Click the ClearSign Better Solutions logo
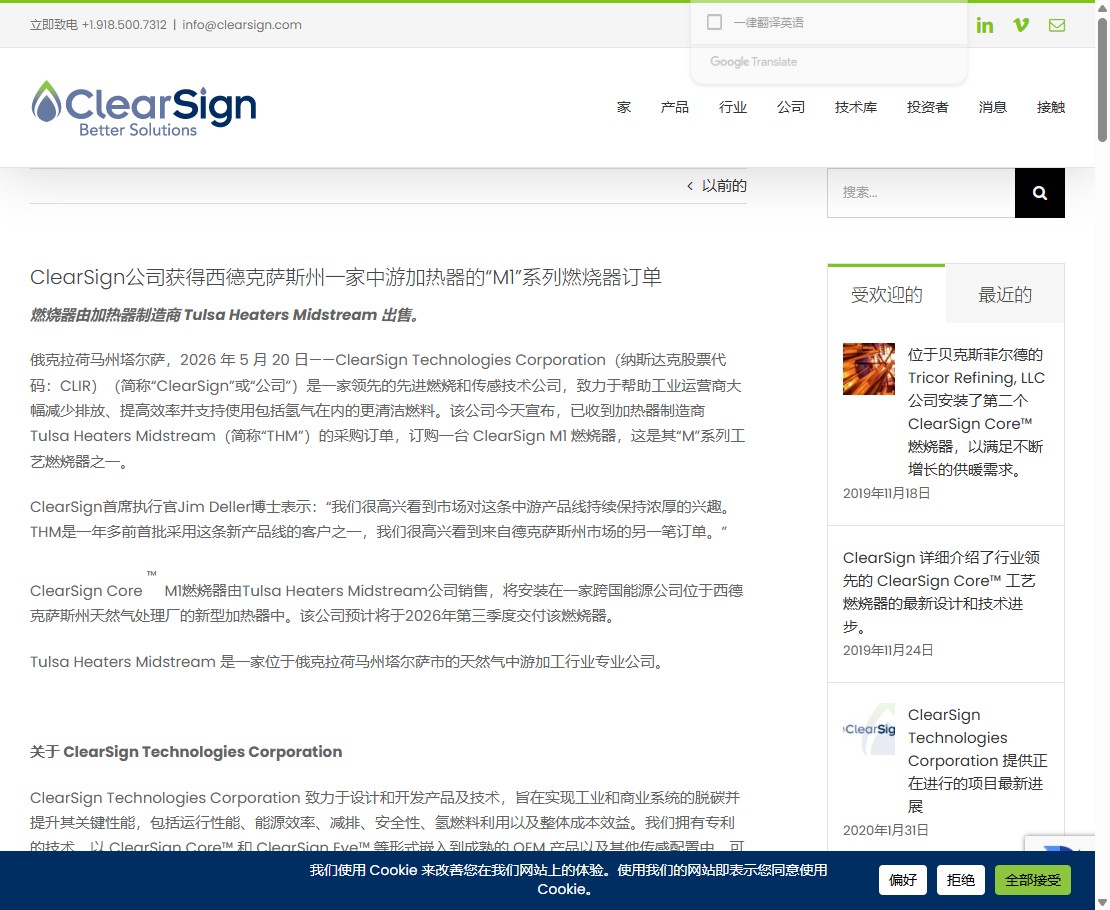The height and width of the screenshot is (910, 1110). click(x=144, y=108)
